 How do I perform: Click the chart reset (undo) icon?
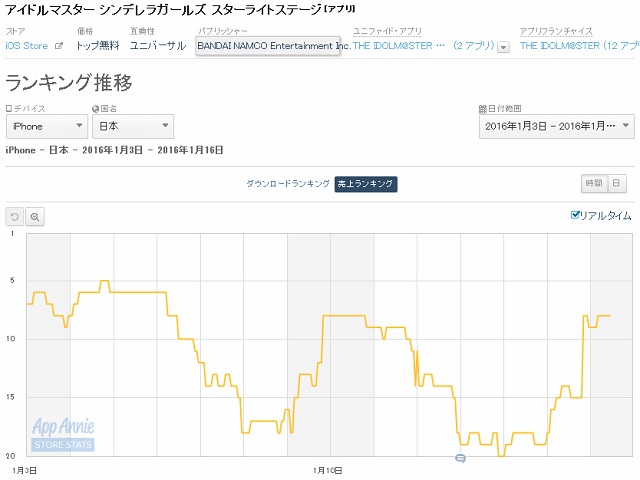pos(14,216)
